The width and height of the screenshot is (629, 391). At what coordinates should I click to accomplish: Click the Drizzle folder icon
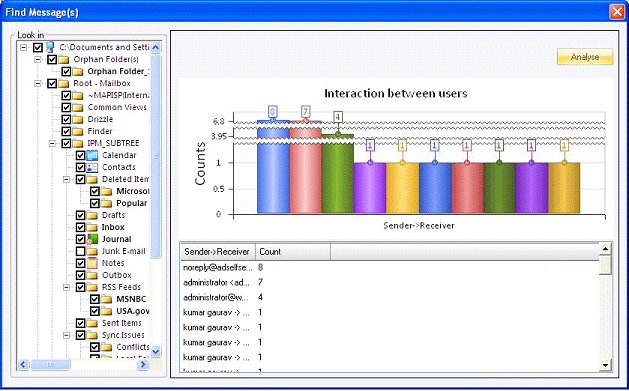click(x=78, y=120)
